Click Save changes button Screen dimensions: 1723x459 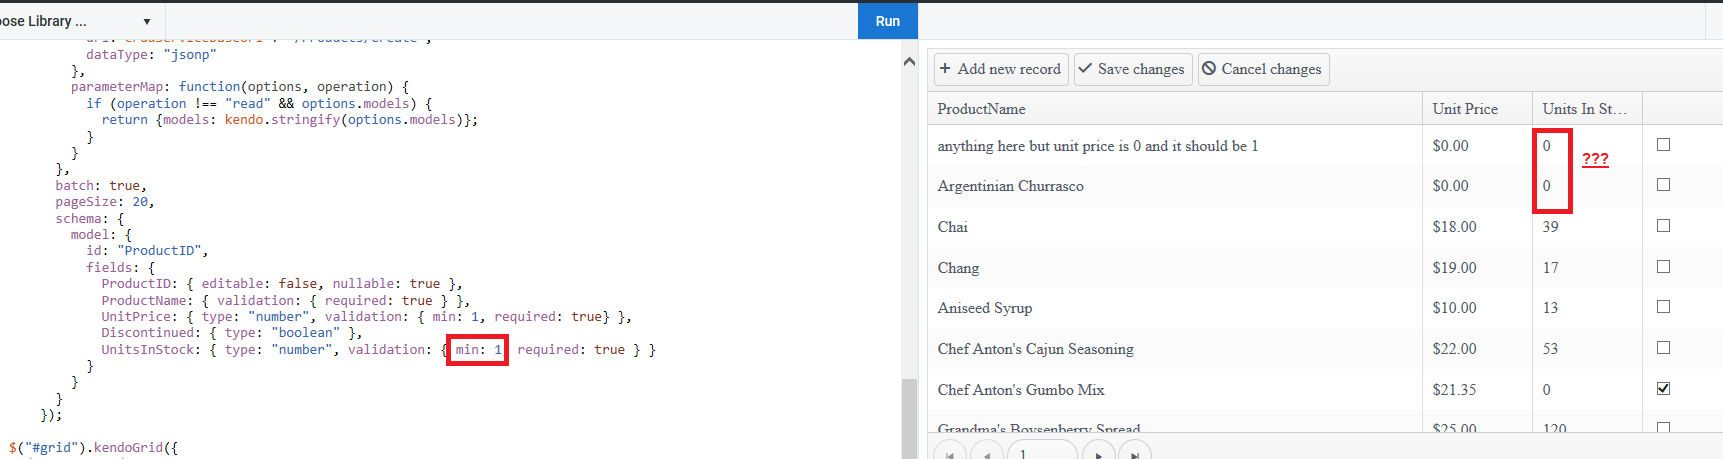(1132, 69)
